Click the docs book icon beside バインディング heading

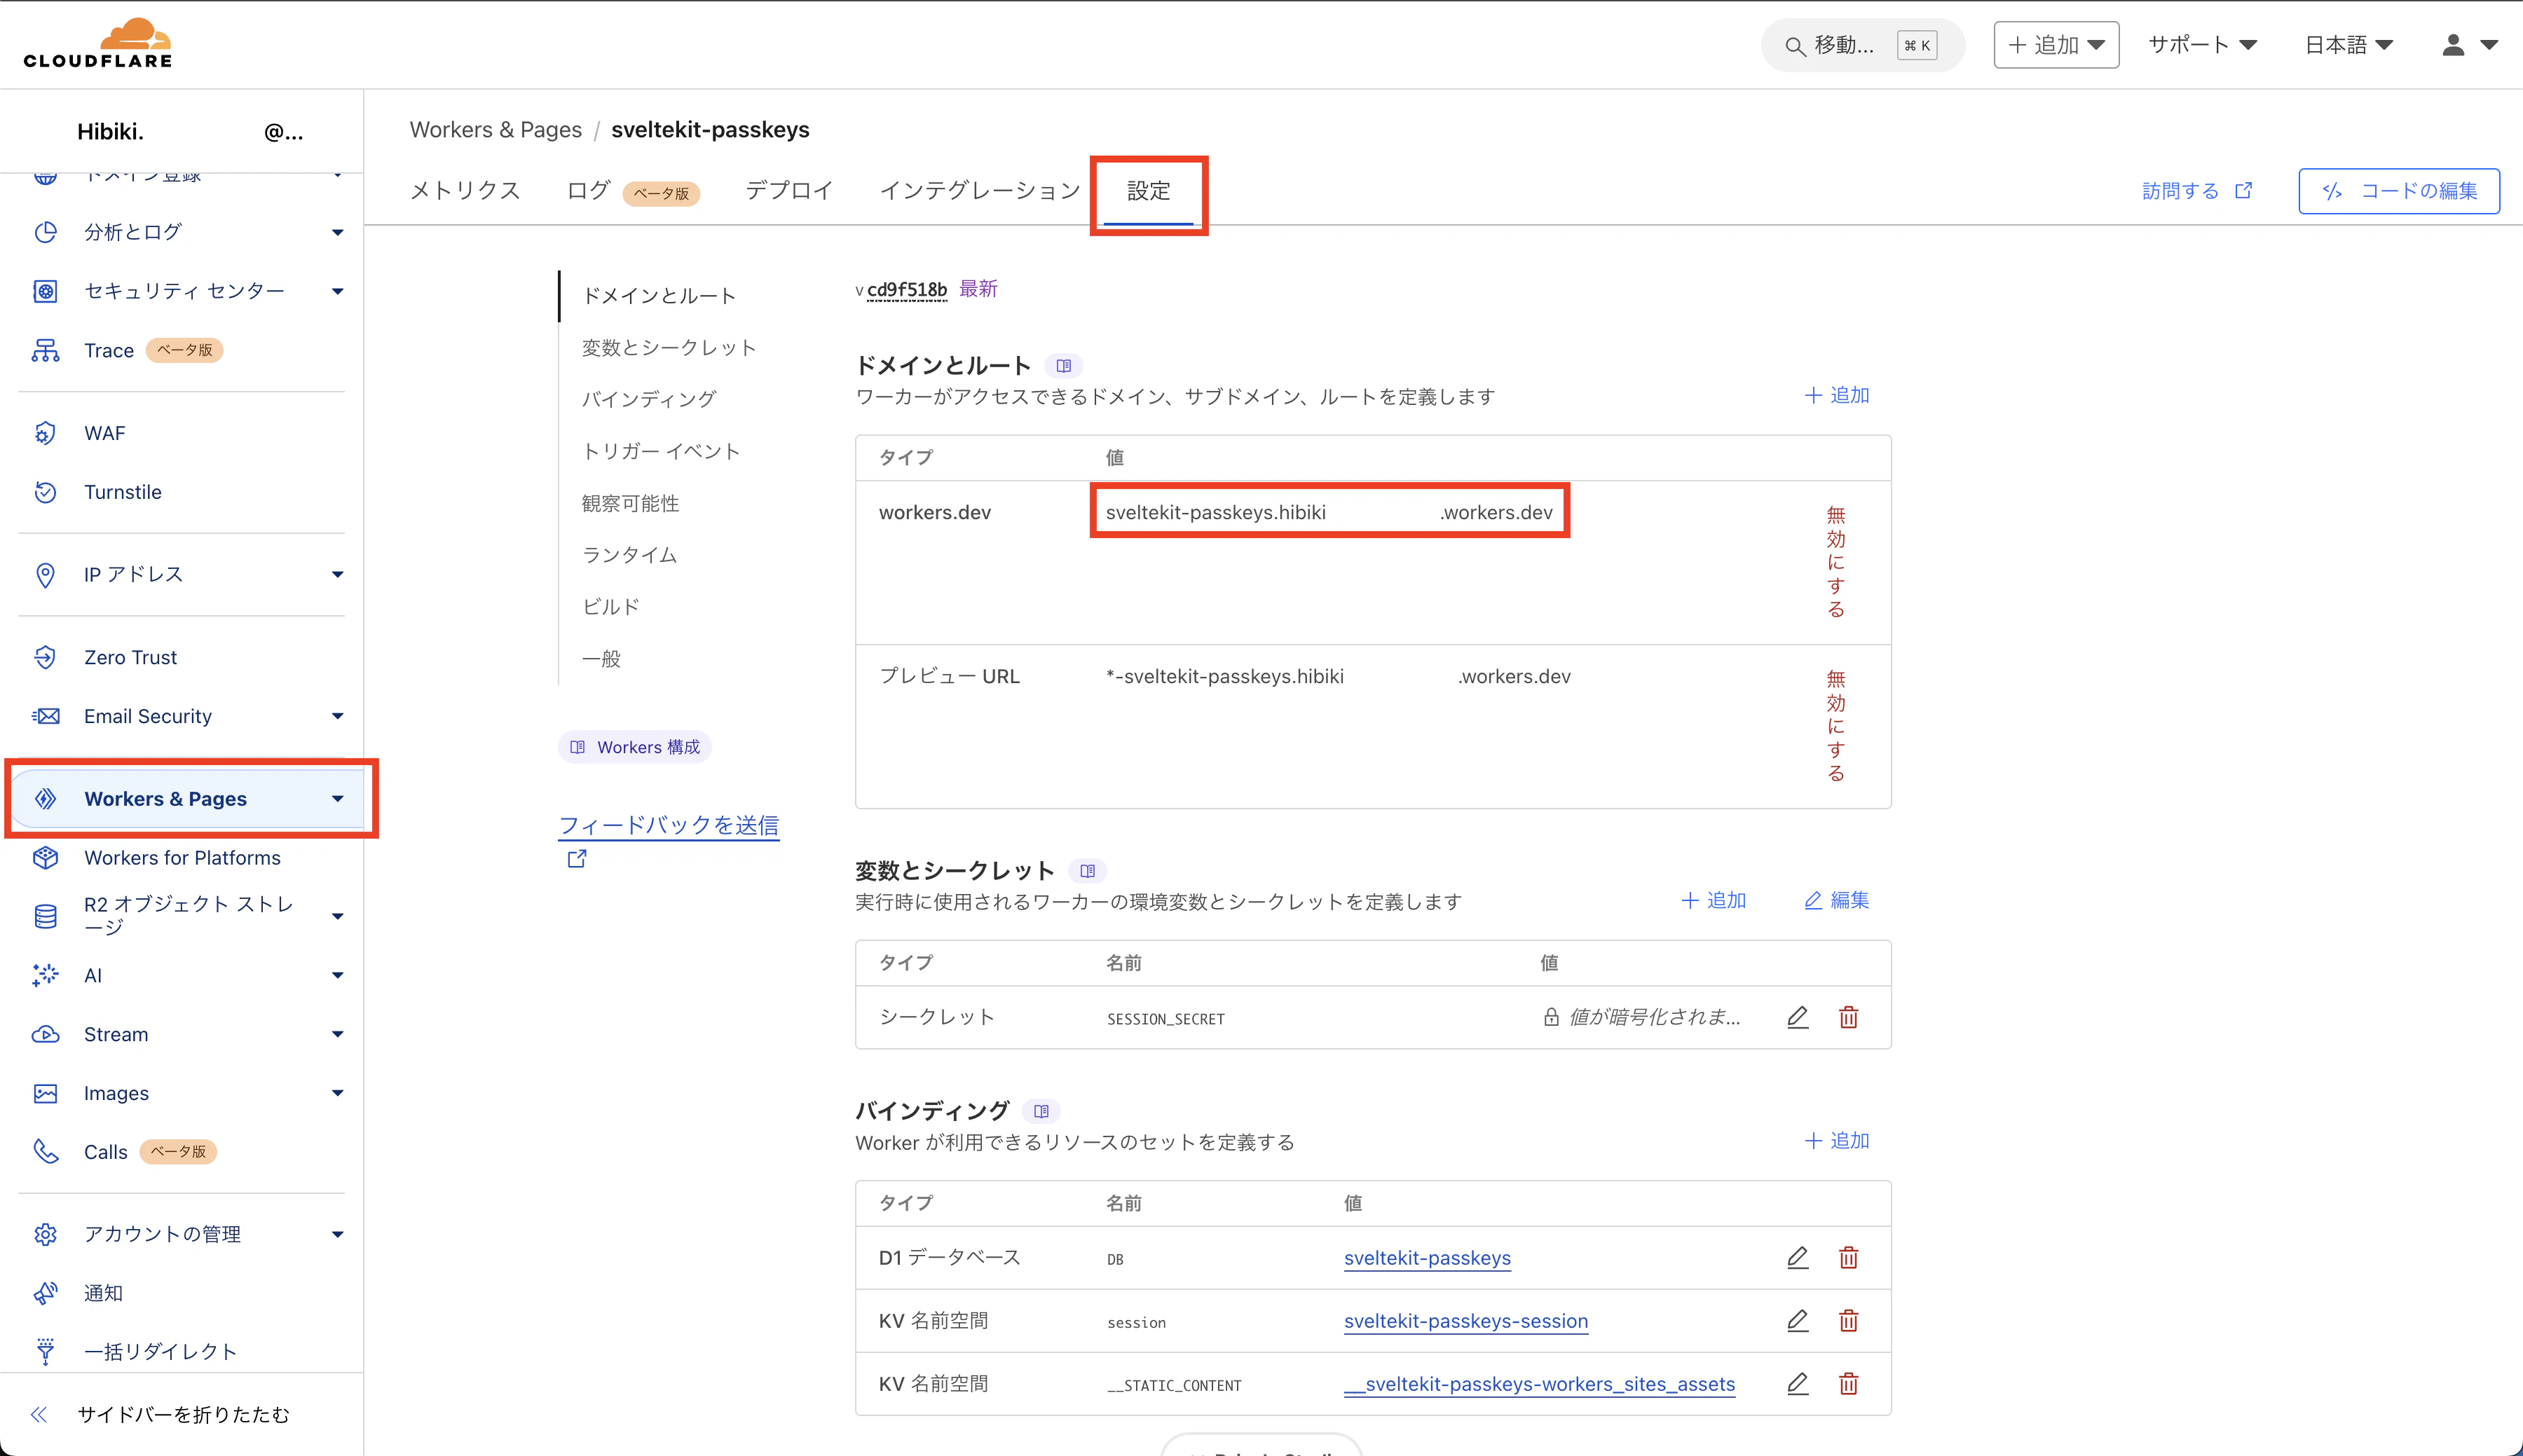click(x=1041, y=1111)
